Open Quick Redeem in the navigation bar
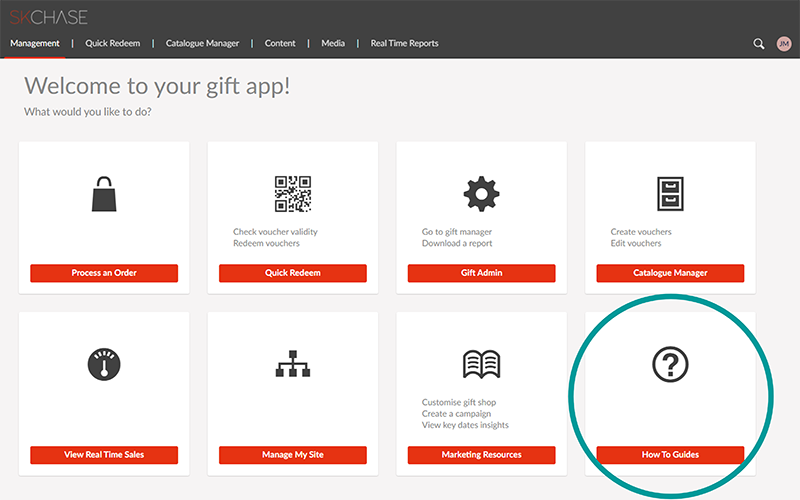This screenshot has height=500, width=800. pyautogui.click(x=113, y=43)
